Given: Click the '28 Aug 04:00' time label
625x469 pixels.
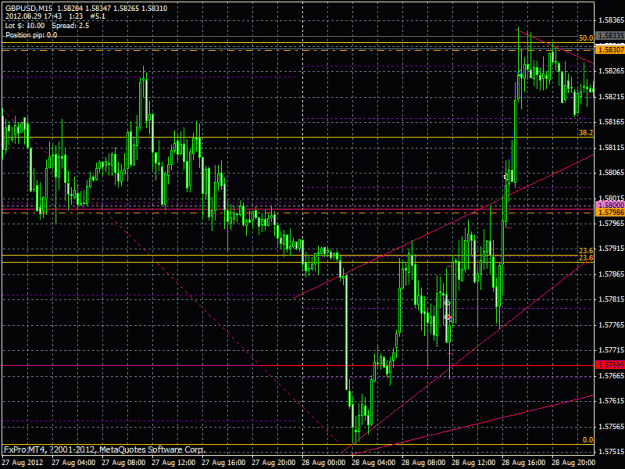Looking at the screenshot, I should coord(373,463).
